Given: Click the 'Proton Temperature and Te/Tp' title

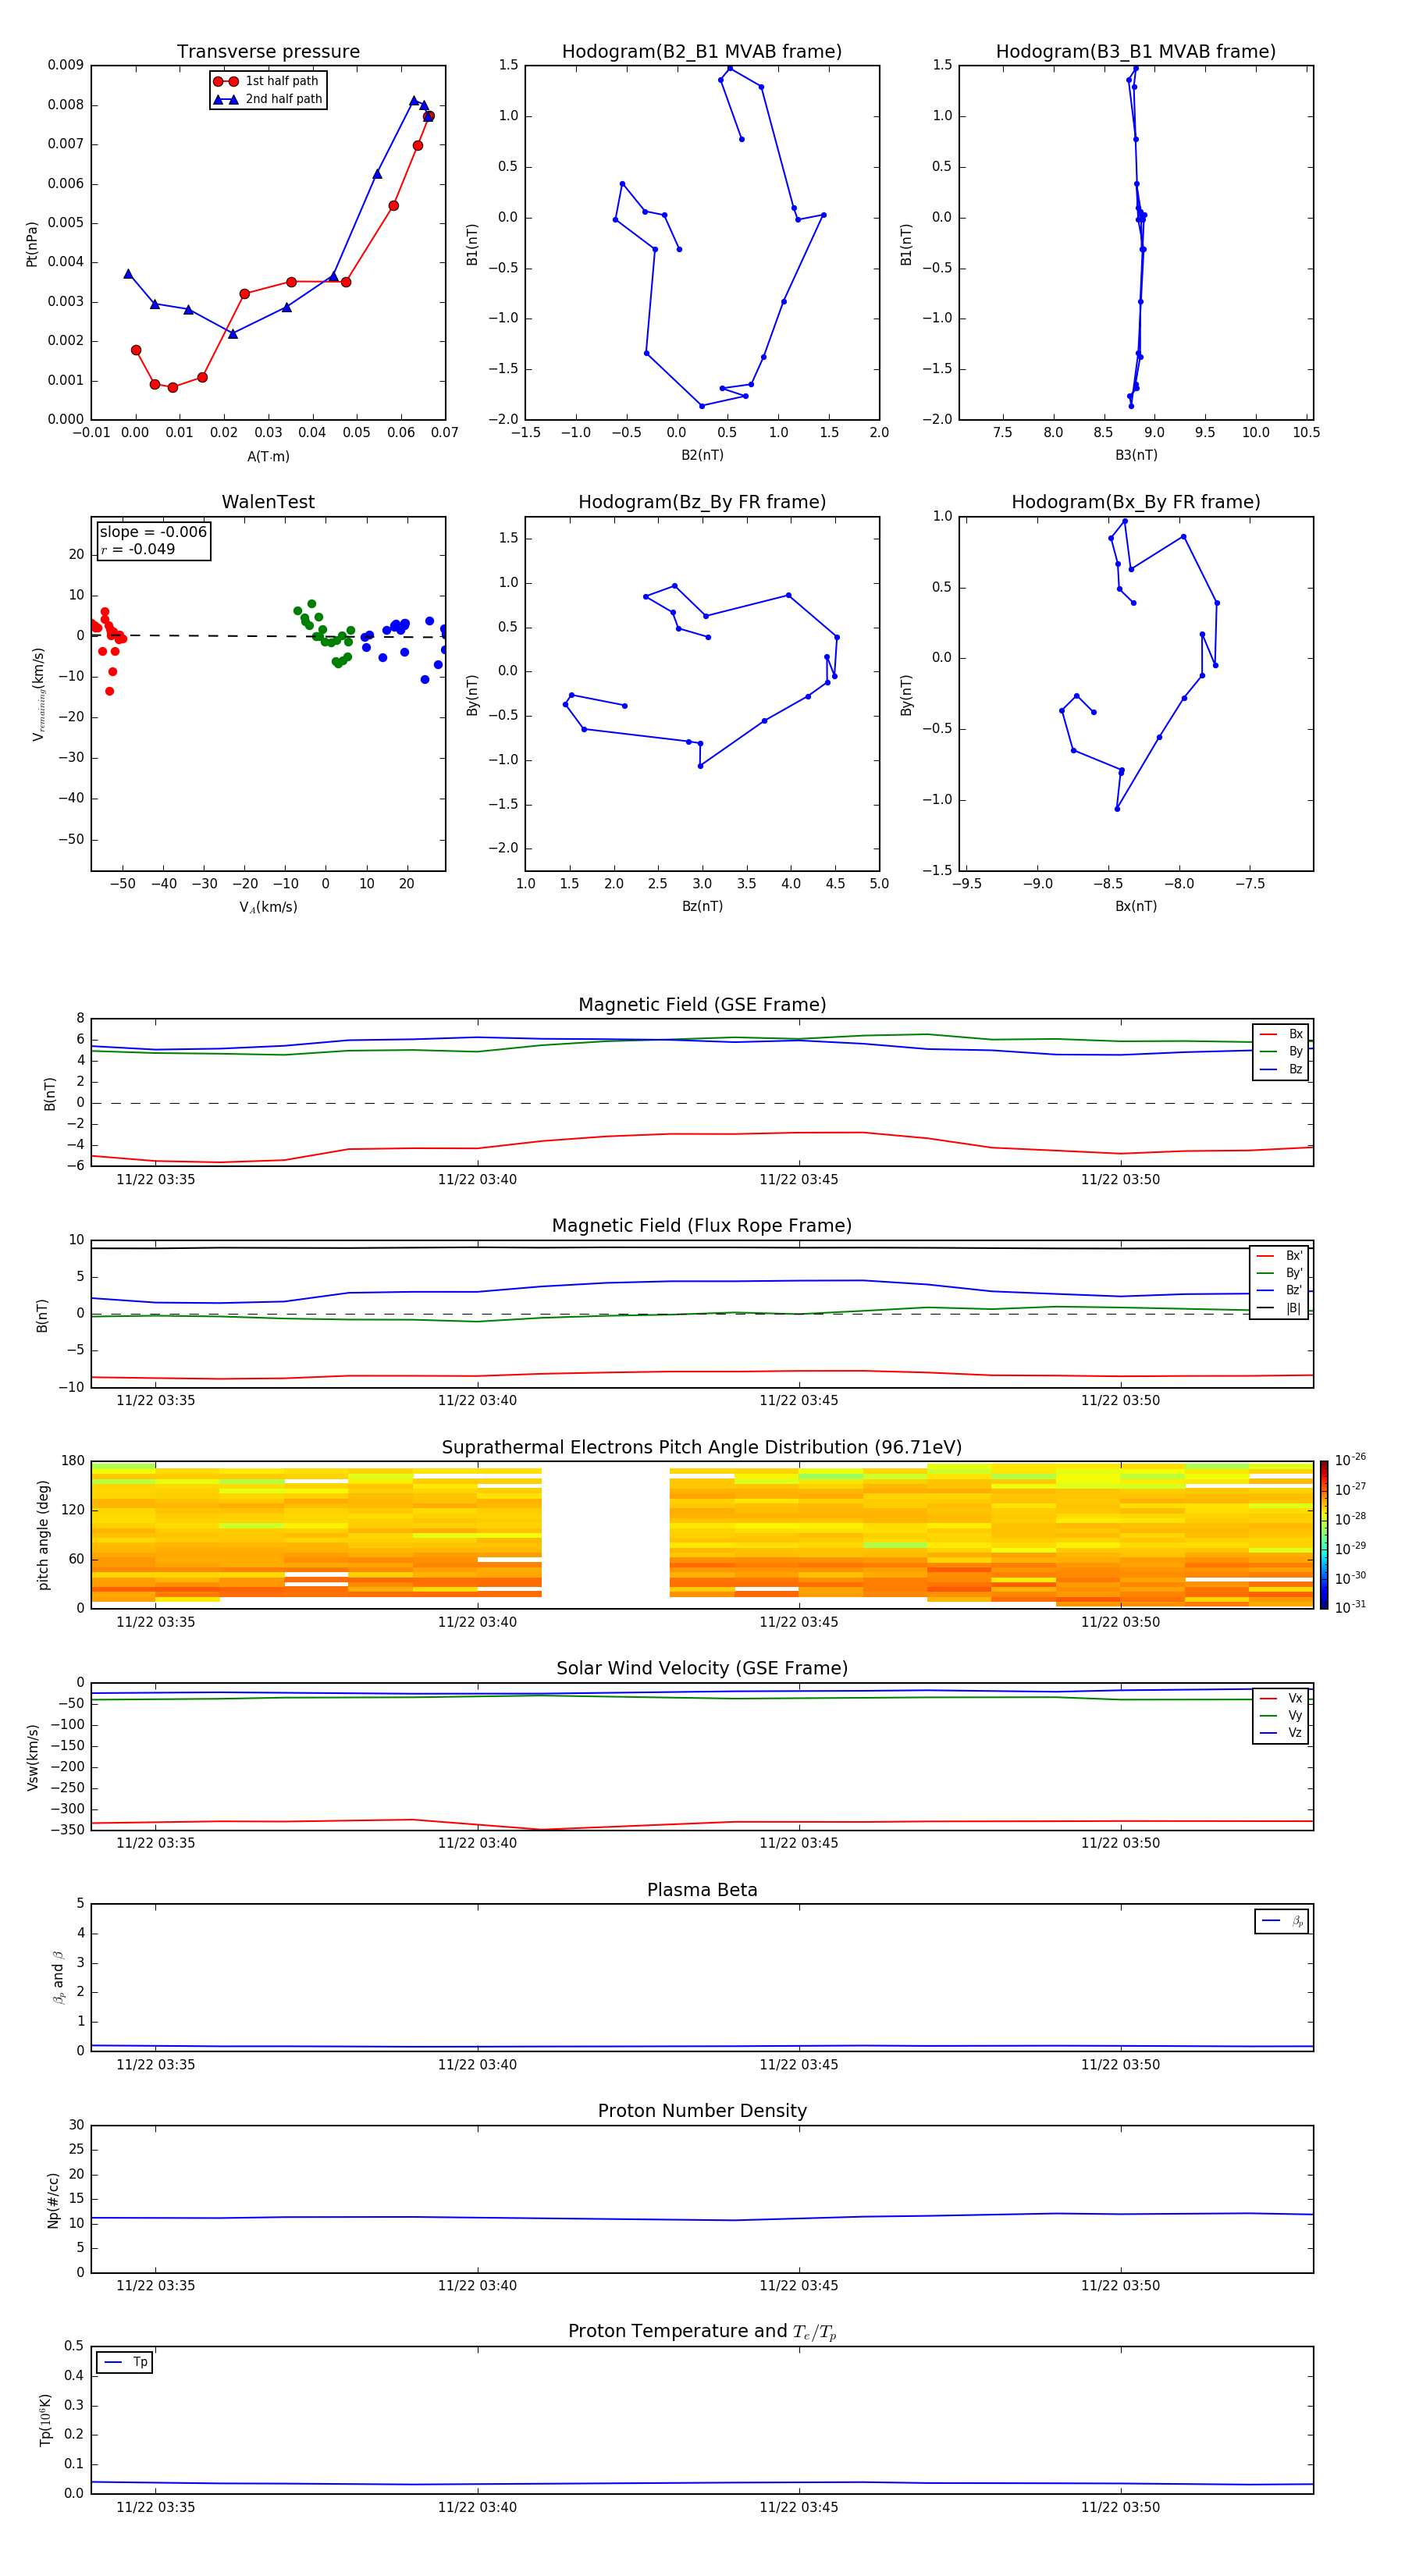Looking at the screenshot, I should (702, 2332).
